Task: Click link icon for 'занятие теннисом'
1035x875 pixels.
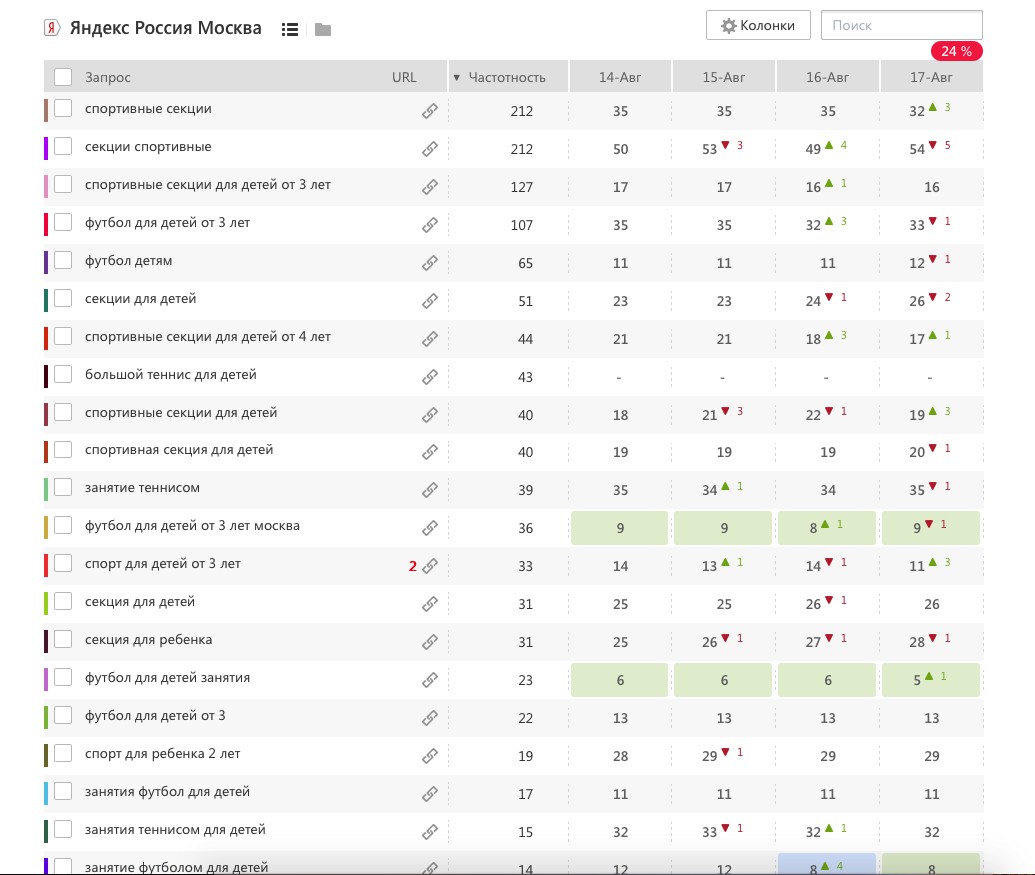Action: [430, 490]
